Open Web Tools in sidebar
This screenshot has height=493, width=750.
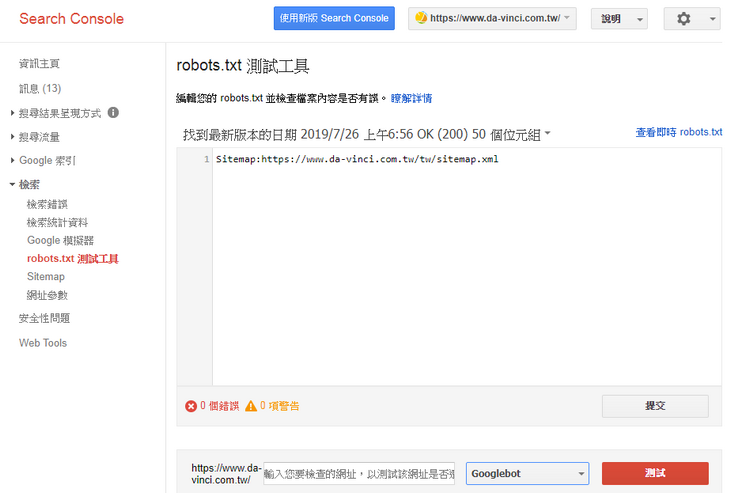point(43,343)
